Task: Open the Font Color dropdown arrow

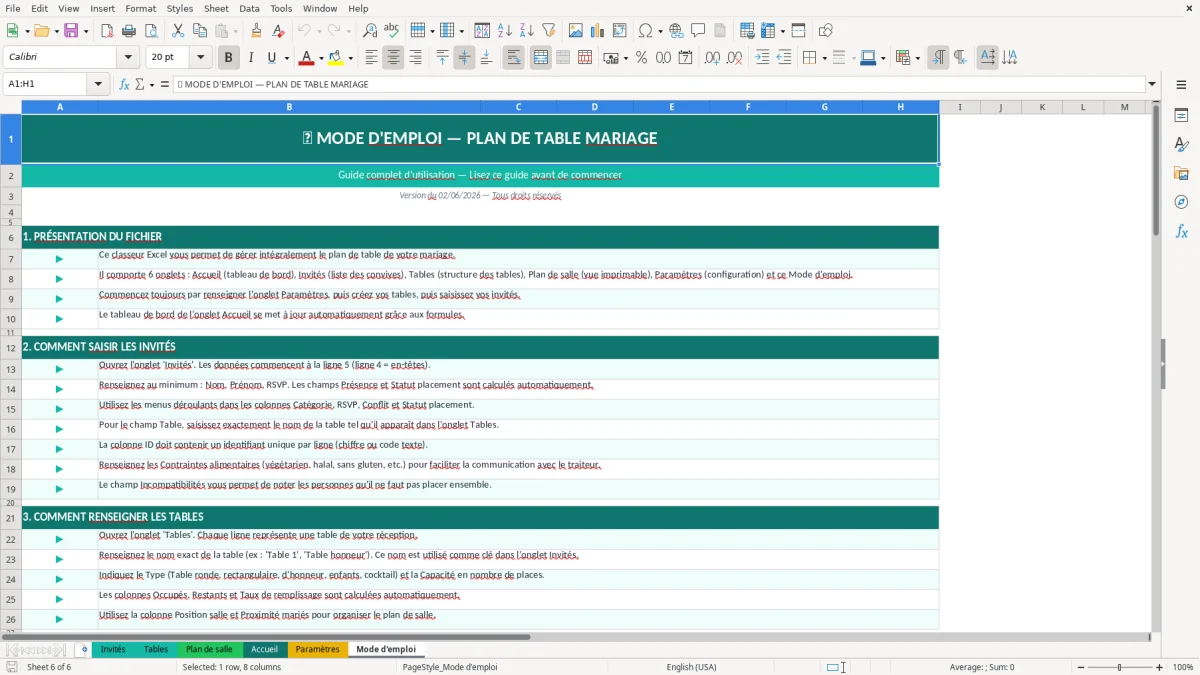Action: click(321, 58)
